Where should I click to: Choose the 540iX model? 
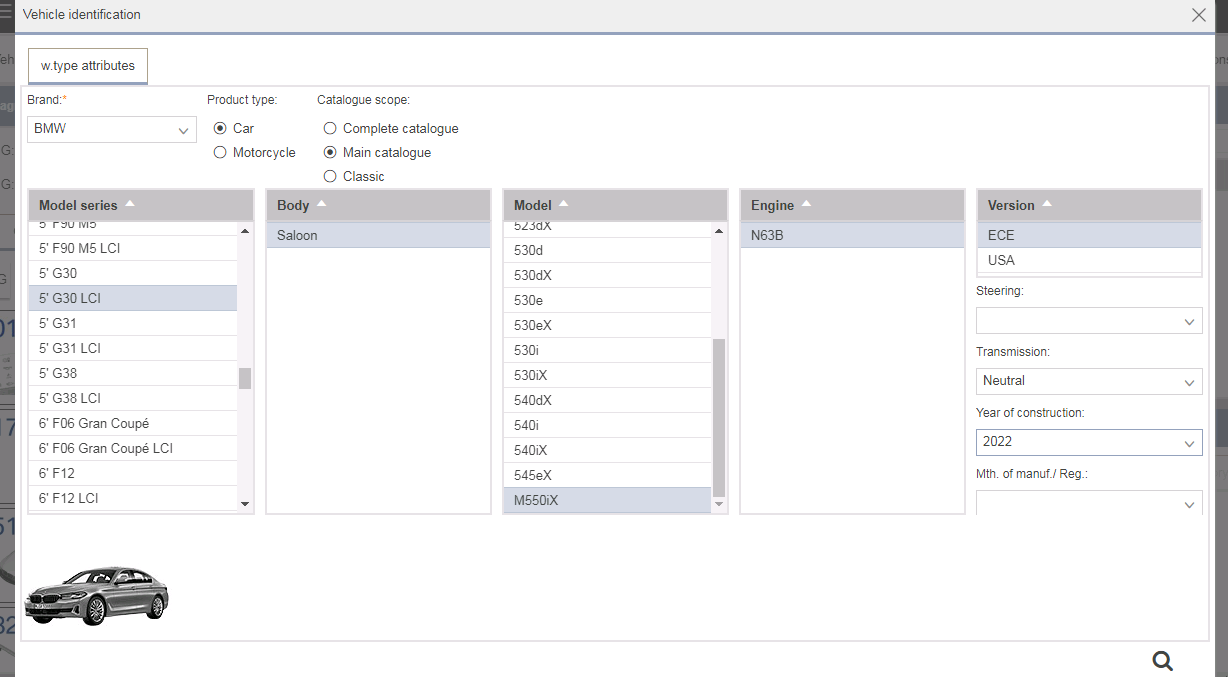[532, 450]
